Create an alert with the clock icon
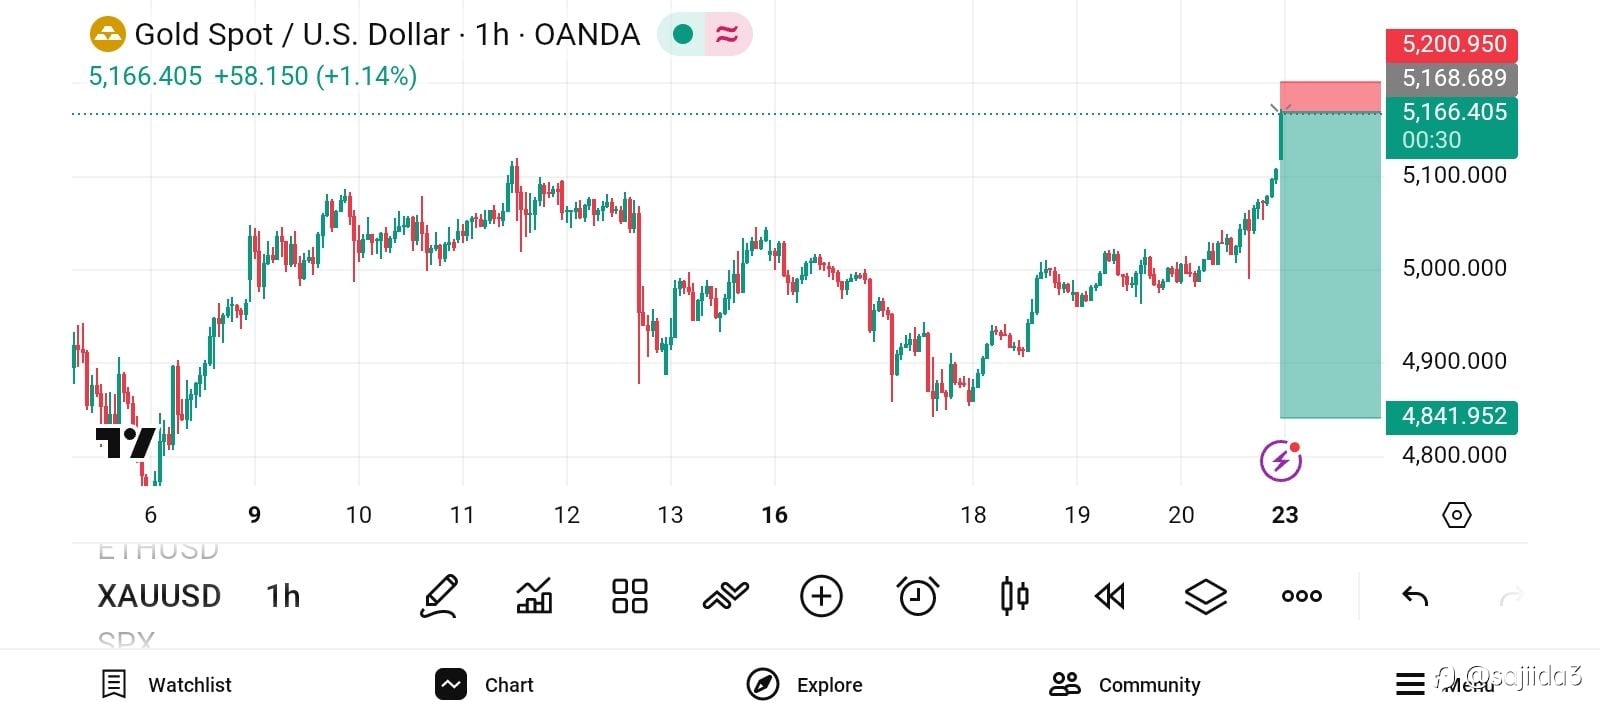The image size is (1600, 720). 918,596
